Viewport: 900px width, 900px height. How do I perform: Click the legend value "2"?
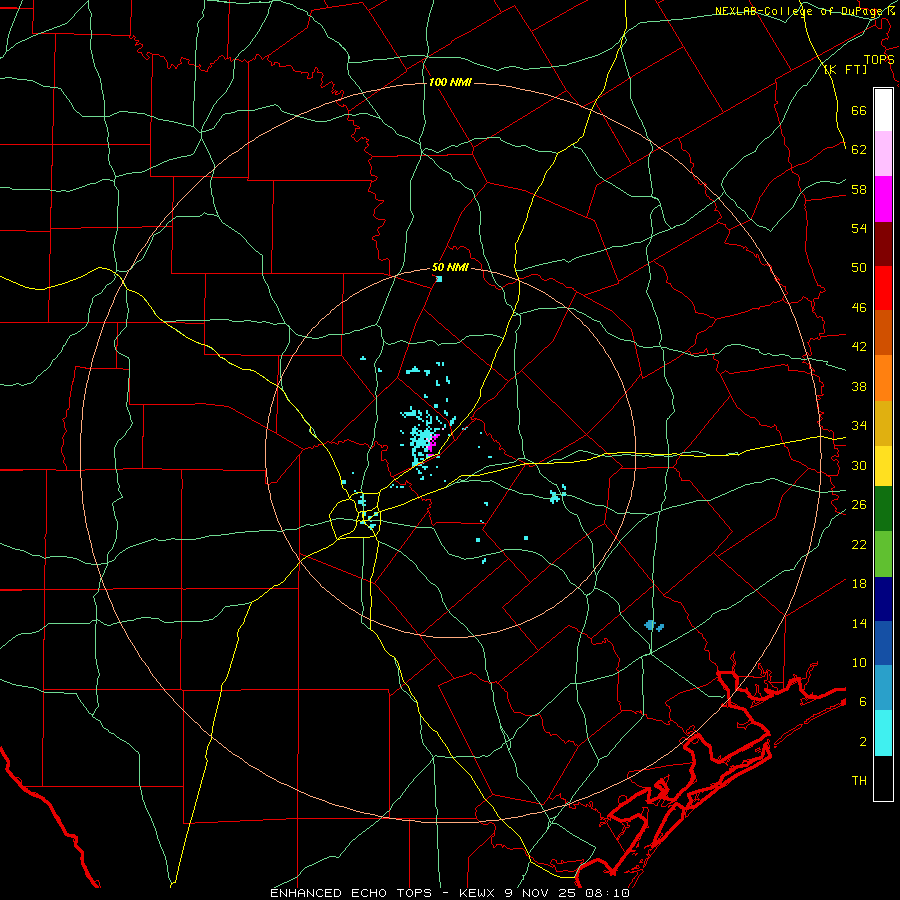(x=863, y=742)
